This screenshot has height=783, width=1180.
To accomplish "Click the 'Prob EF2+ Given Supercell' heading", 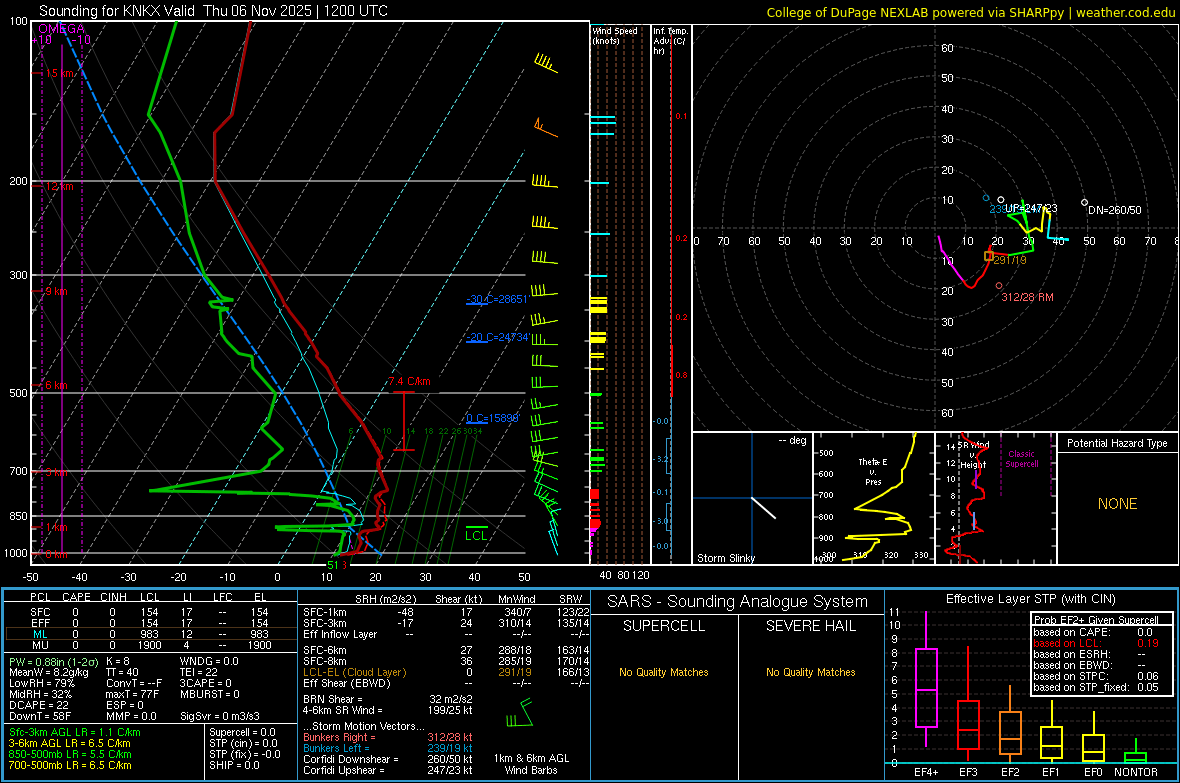I will point(1096,620).
